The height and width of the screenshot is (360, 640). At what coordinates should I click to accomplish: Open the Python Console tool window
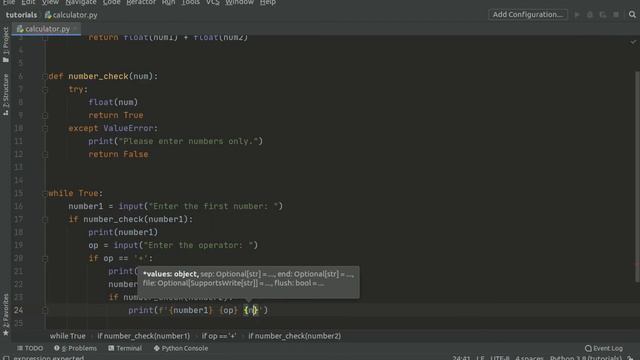(181, 348)
